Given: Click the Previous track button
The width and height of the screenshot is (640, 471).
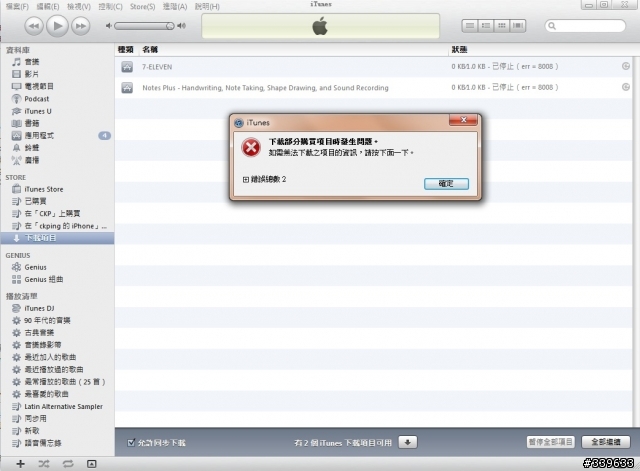Looking at the screenshot, I should tap(34, 26).
